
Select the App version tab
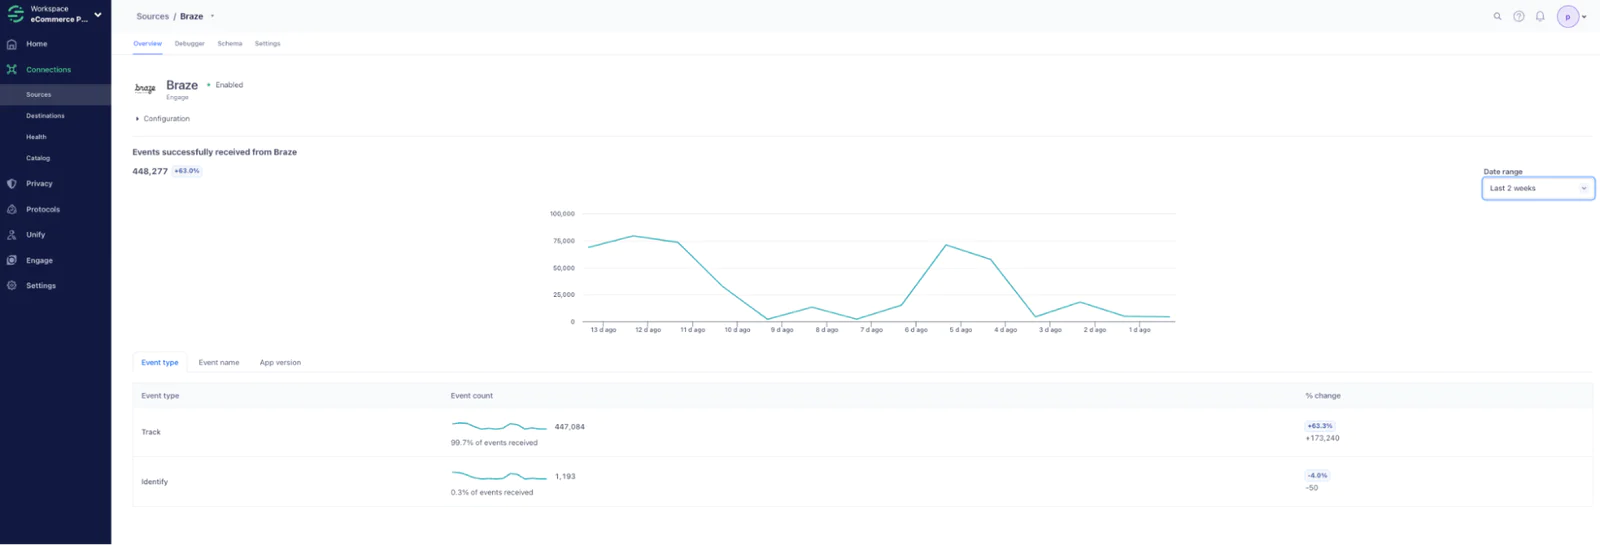coord(280,363)
